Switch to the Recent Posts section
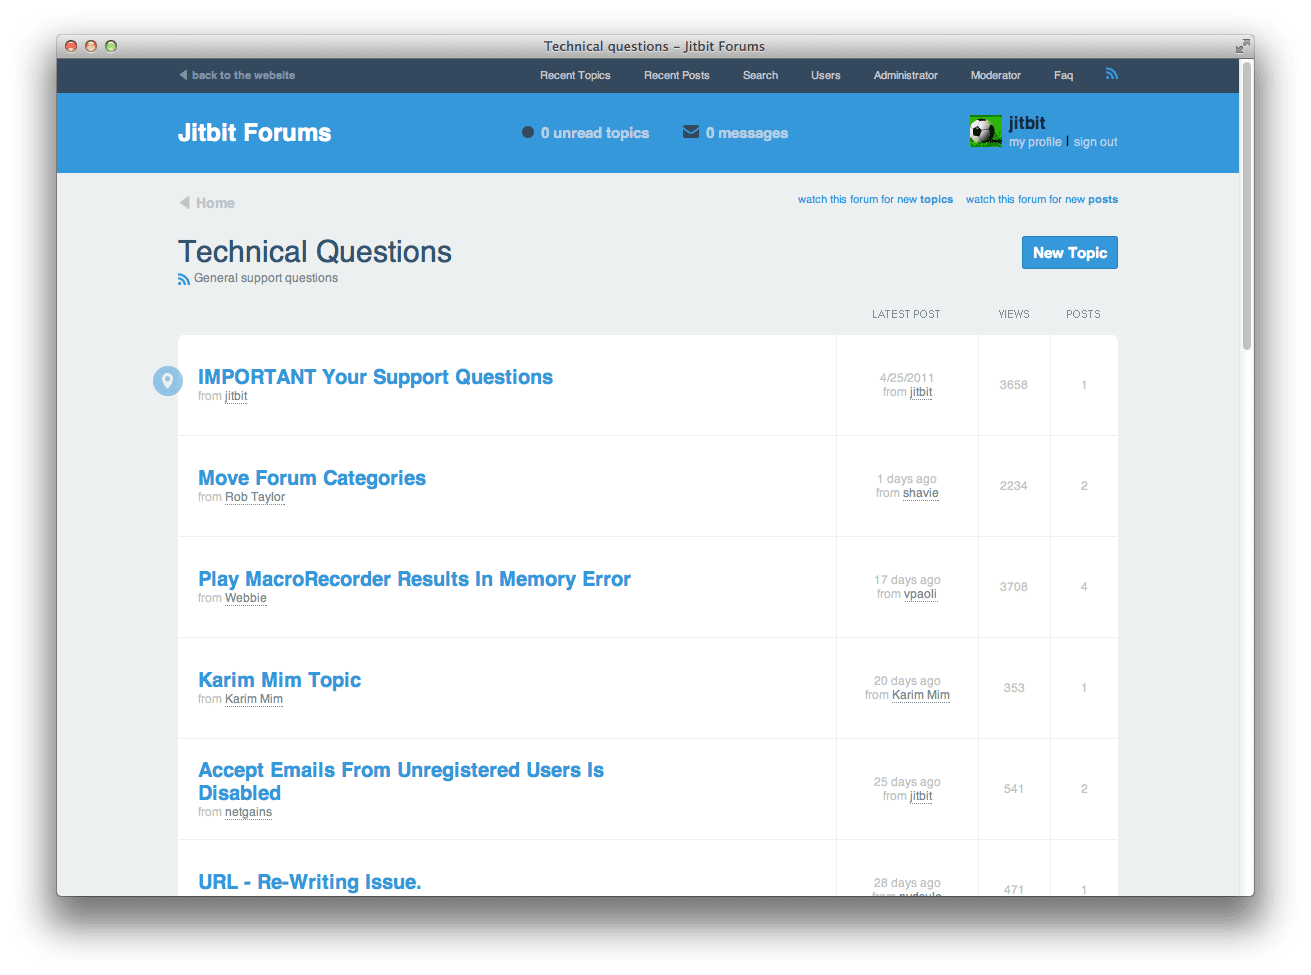Screen dimensions: 1311x975 [x=676, y=75]
